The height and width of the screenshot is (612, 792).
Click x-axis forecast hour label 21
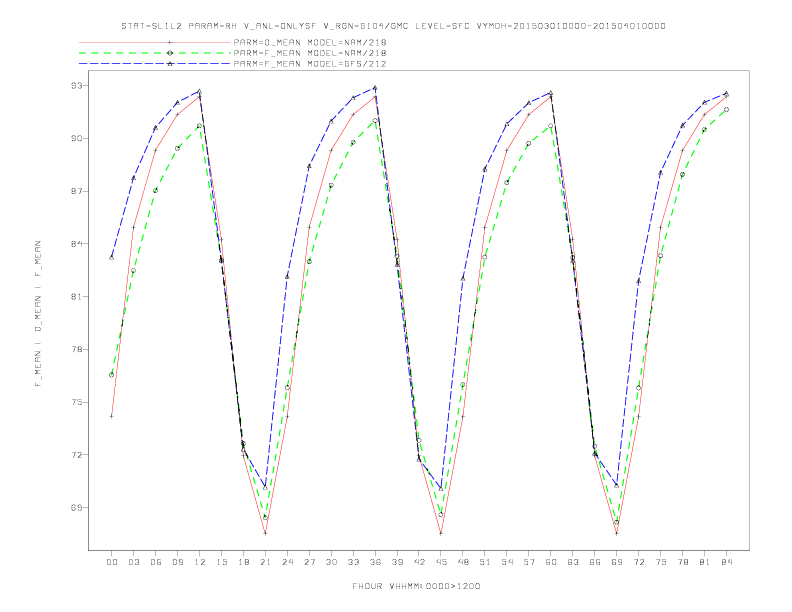(x=266, y=562)
